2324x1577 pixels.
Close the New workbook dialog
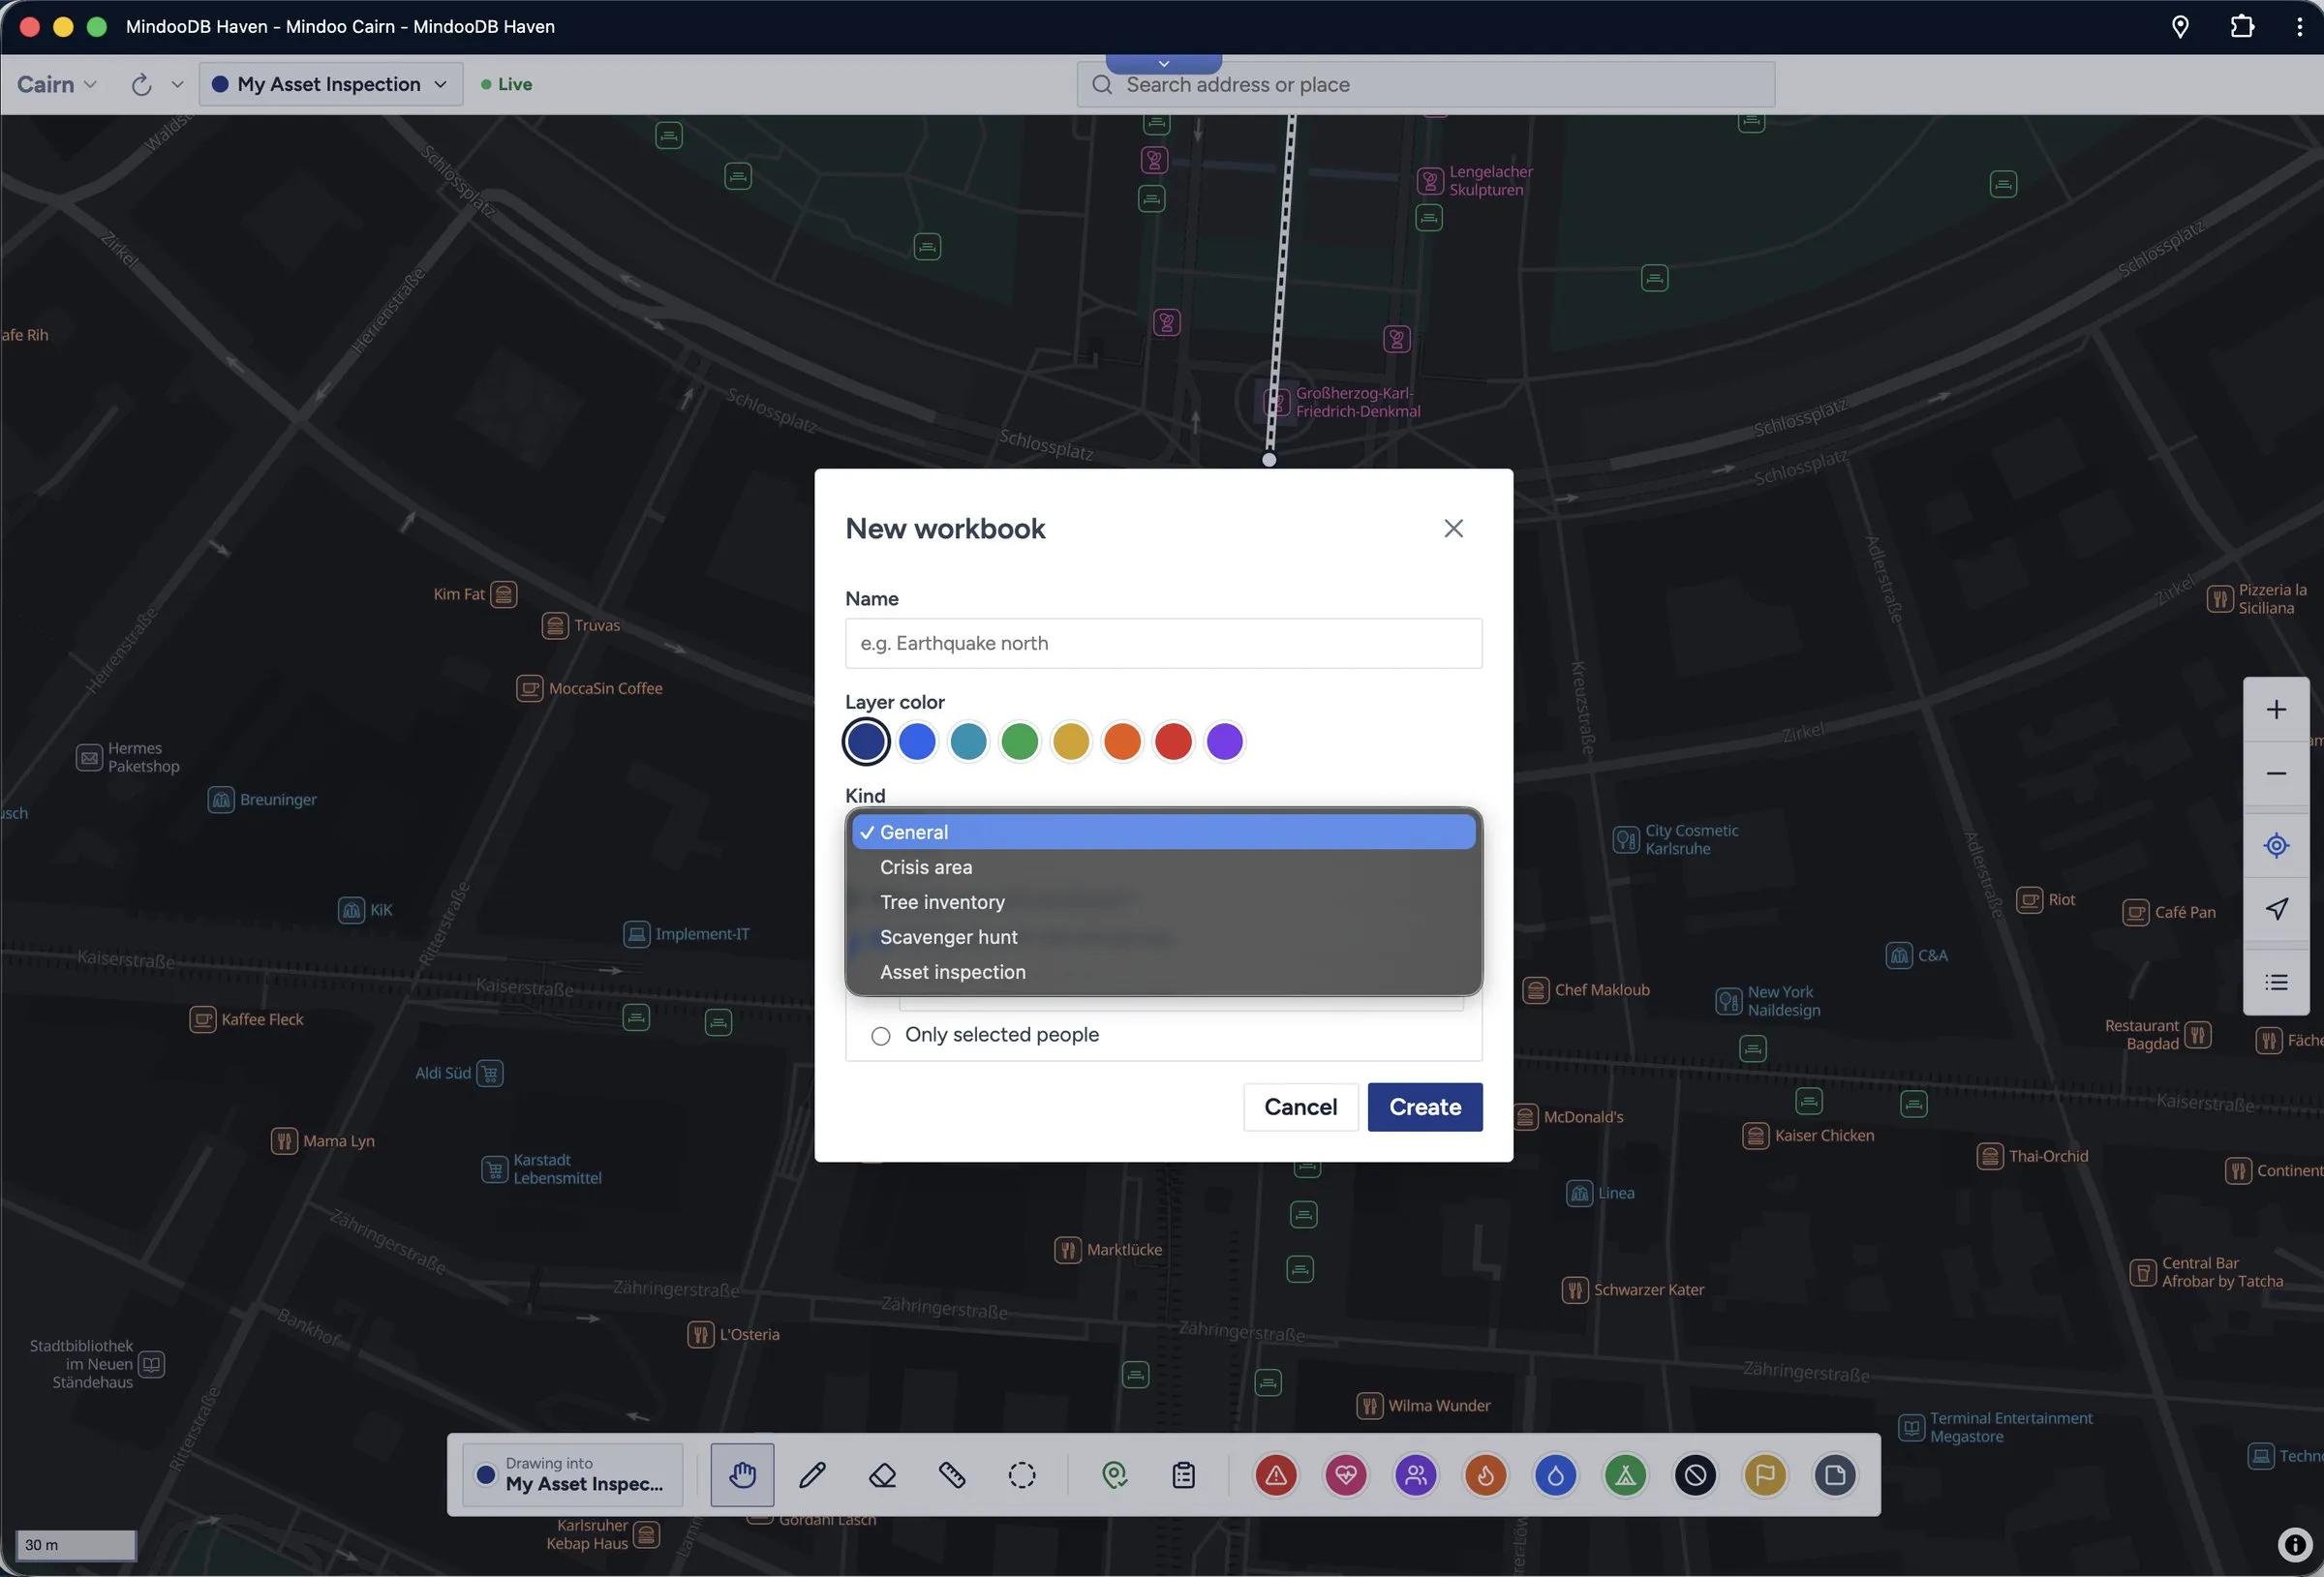point(1453,528)
